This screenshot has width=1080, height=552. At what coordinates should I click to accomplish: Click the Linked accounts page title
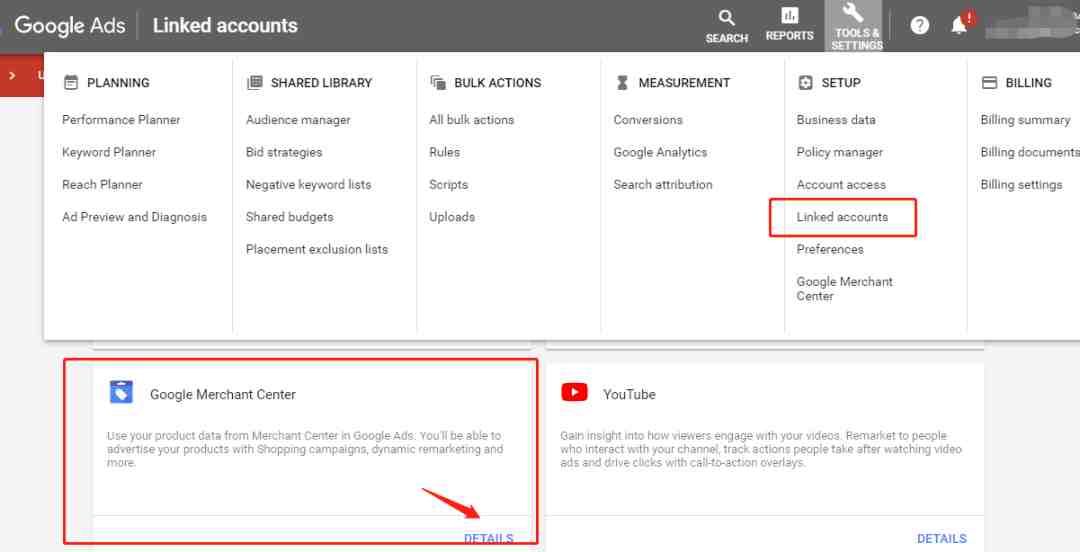point(225,25)
